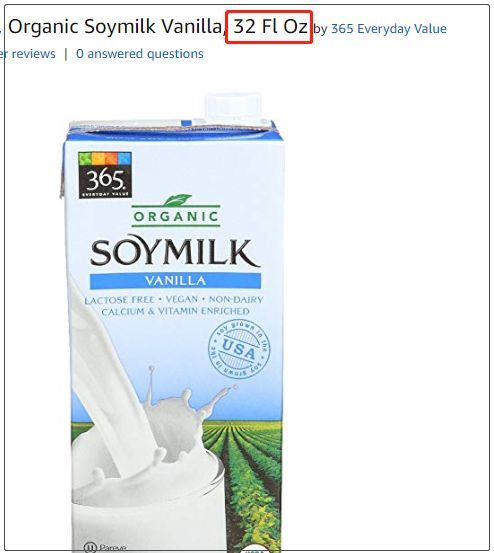The image size is (494, 553).
Task: Click the blue VANILLA banner on carton
Action: coord(175,281)
